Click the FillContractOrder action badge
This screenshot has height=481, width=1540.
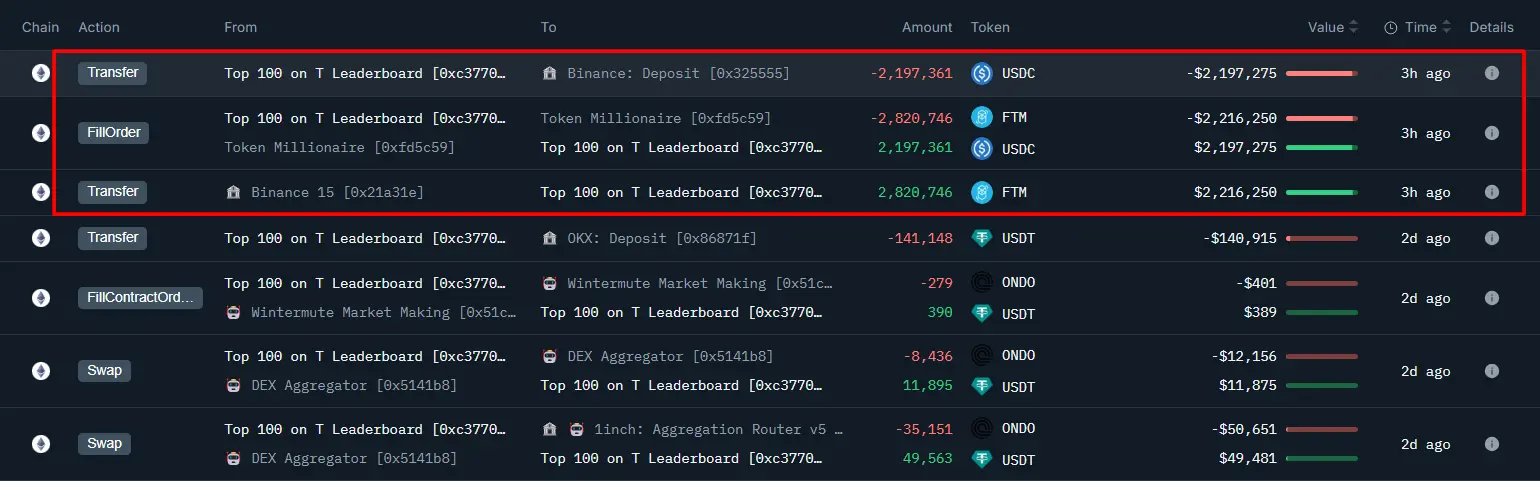pos(140,298)
